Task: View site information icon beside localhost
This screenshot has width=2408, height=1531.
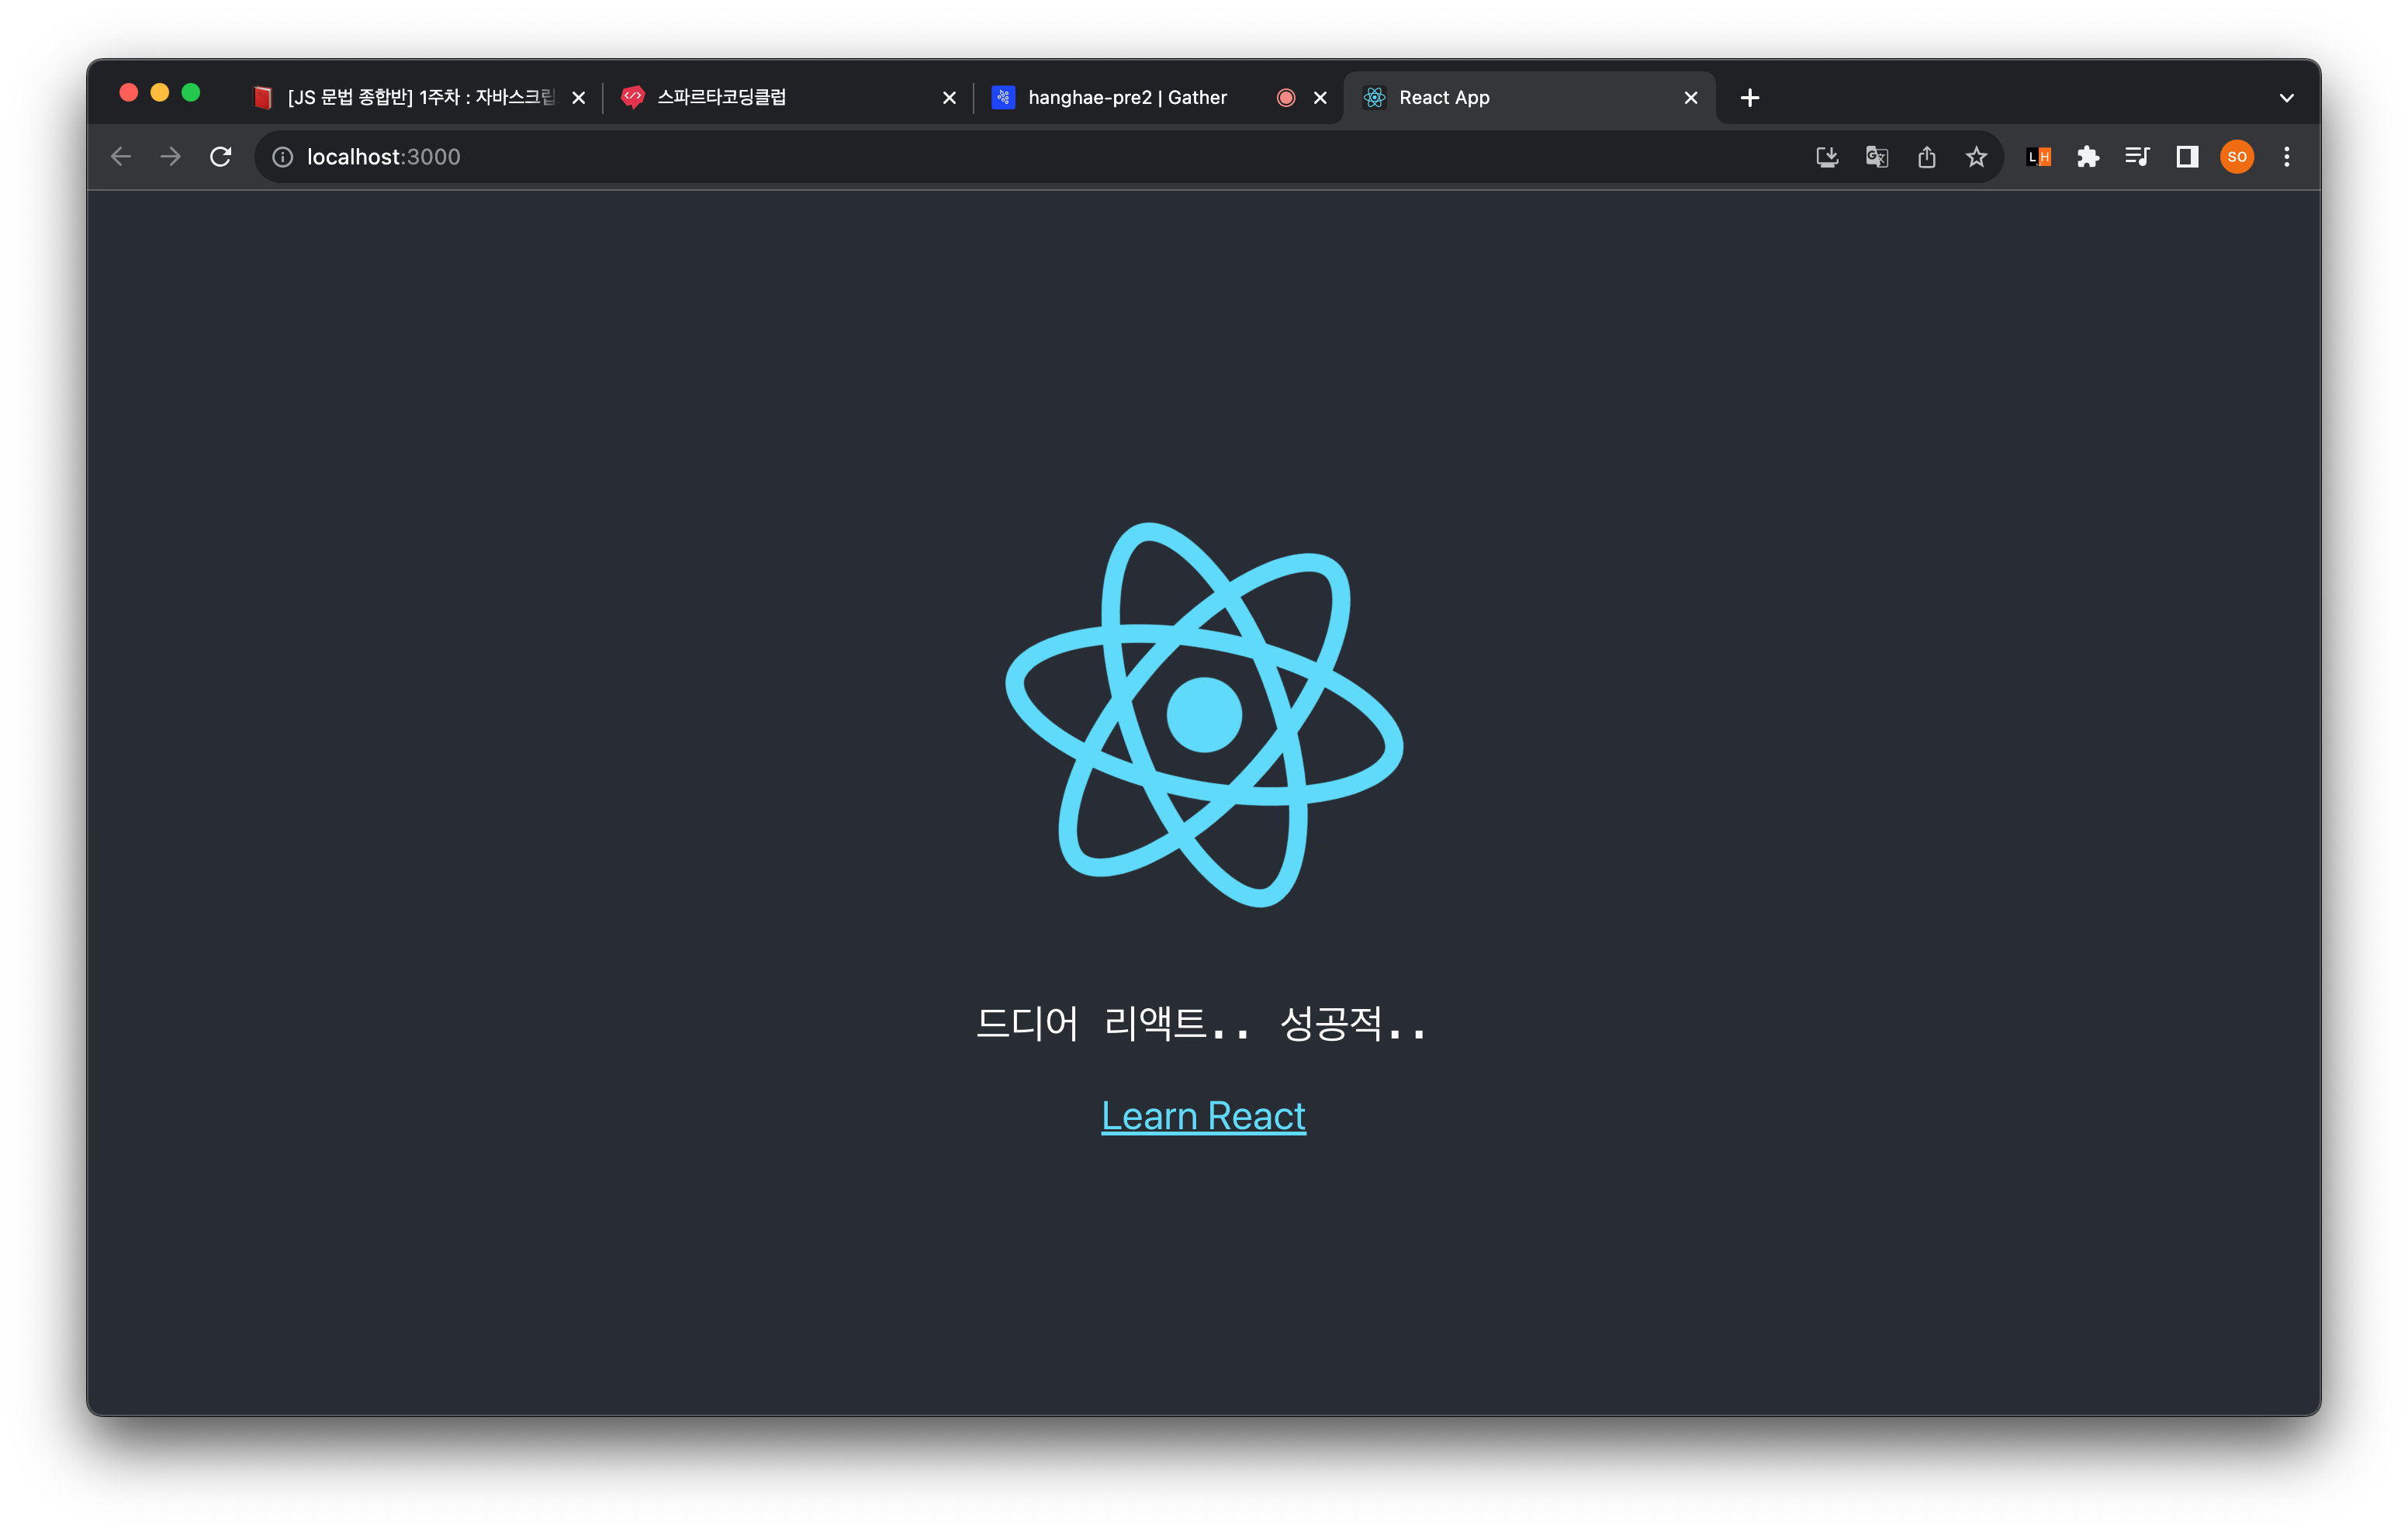Action: [283, 157]
